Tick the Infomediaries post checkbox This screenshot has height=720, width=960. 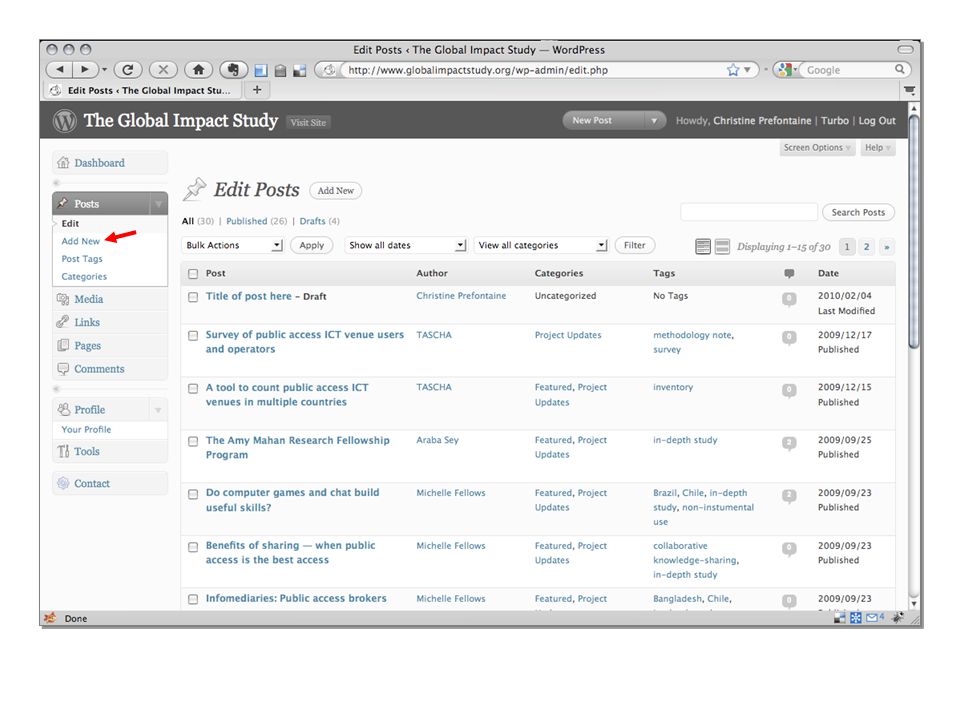pyautogui.click(x=193, y=599)
